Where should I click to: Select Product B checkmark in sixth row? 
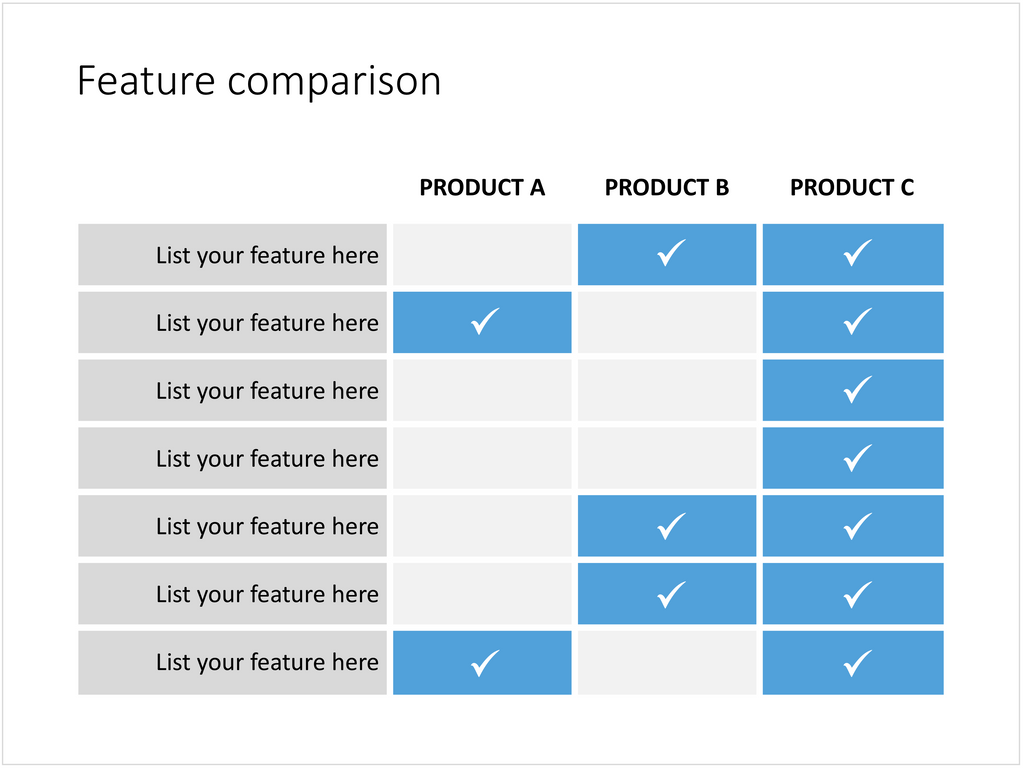[671, 594]
